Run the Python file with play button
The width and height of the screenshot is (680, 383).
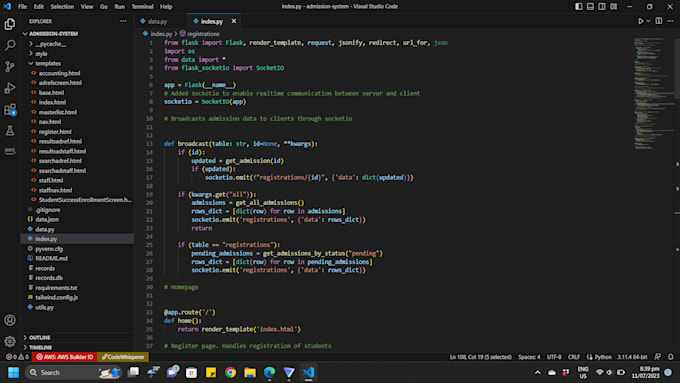pos(641,21)
